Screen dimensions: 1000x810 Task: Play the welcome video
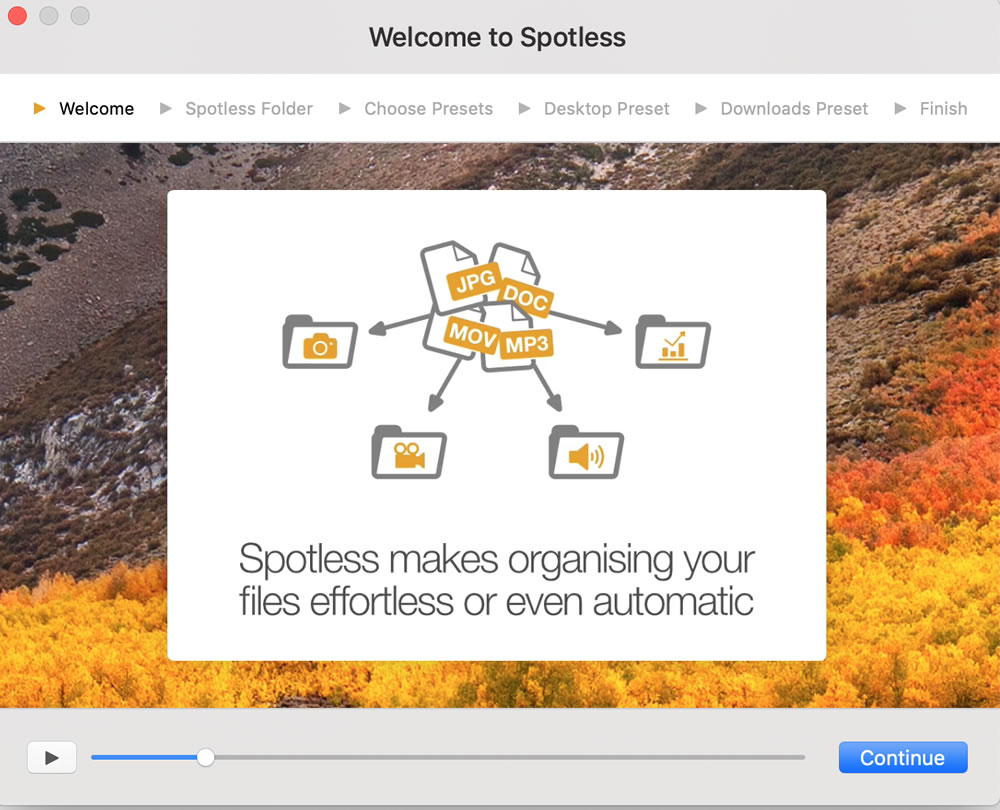[x=52, y=758]
